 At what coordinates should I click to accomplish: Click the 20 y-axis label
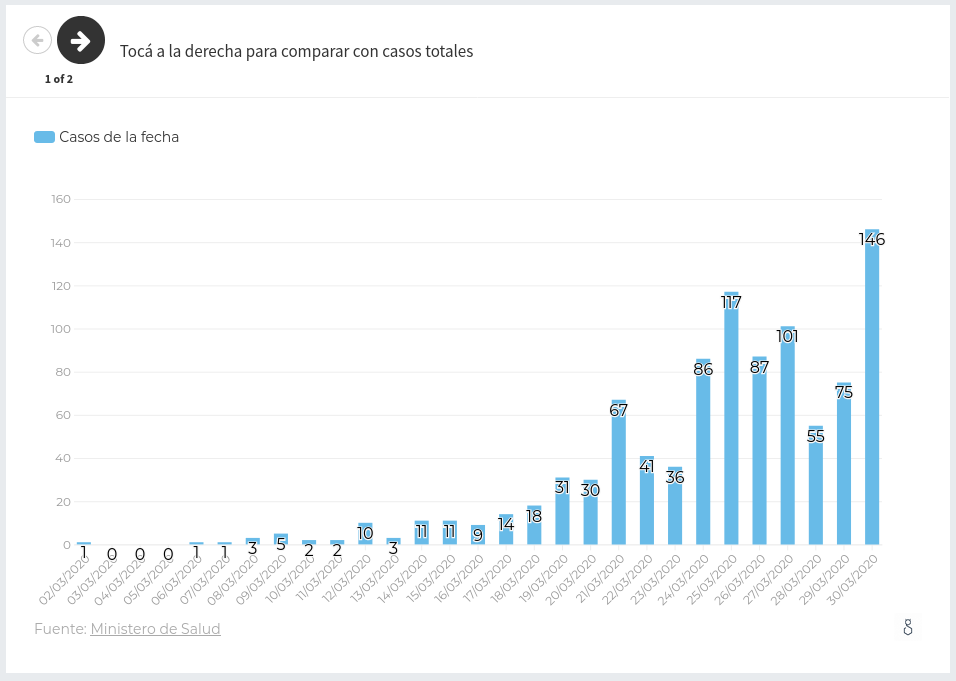pyautogui.click(x=63, y=502)
